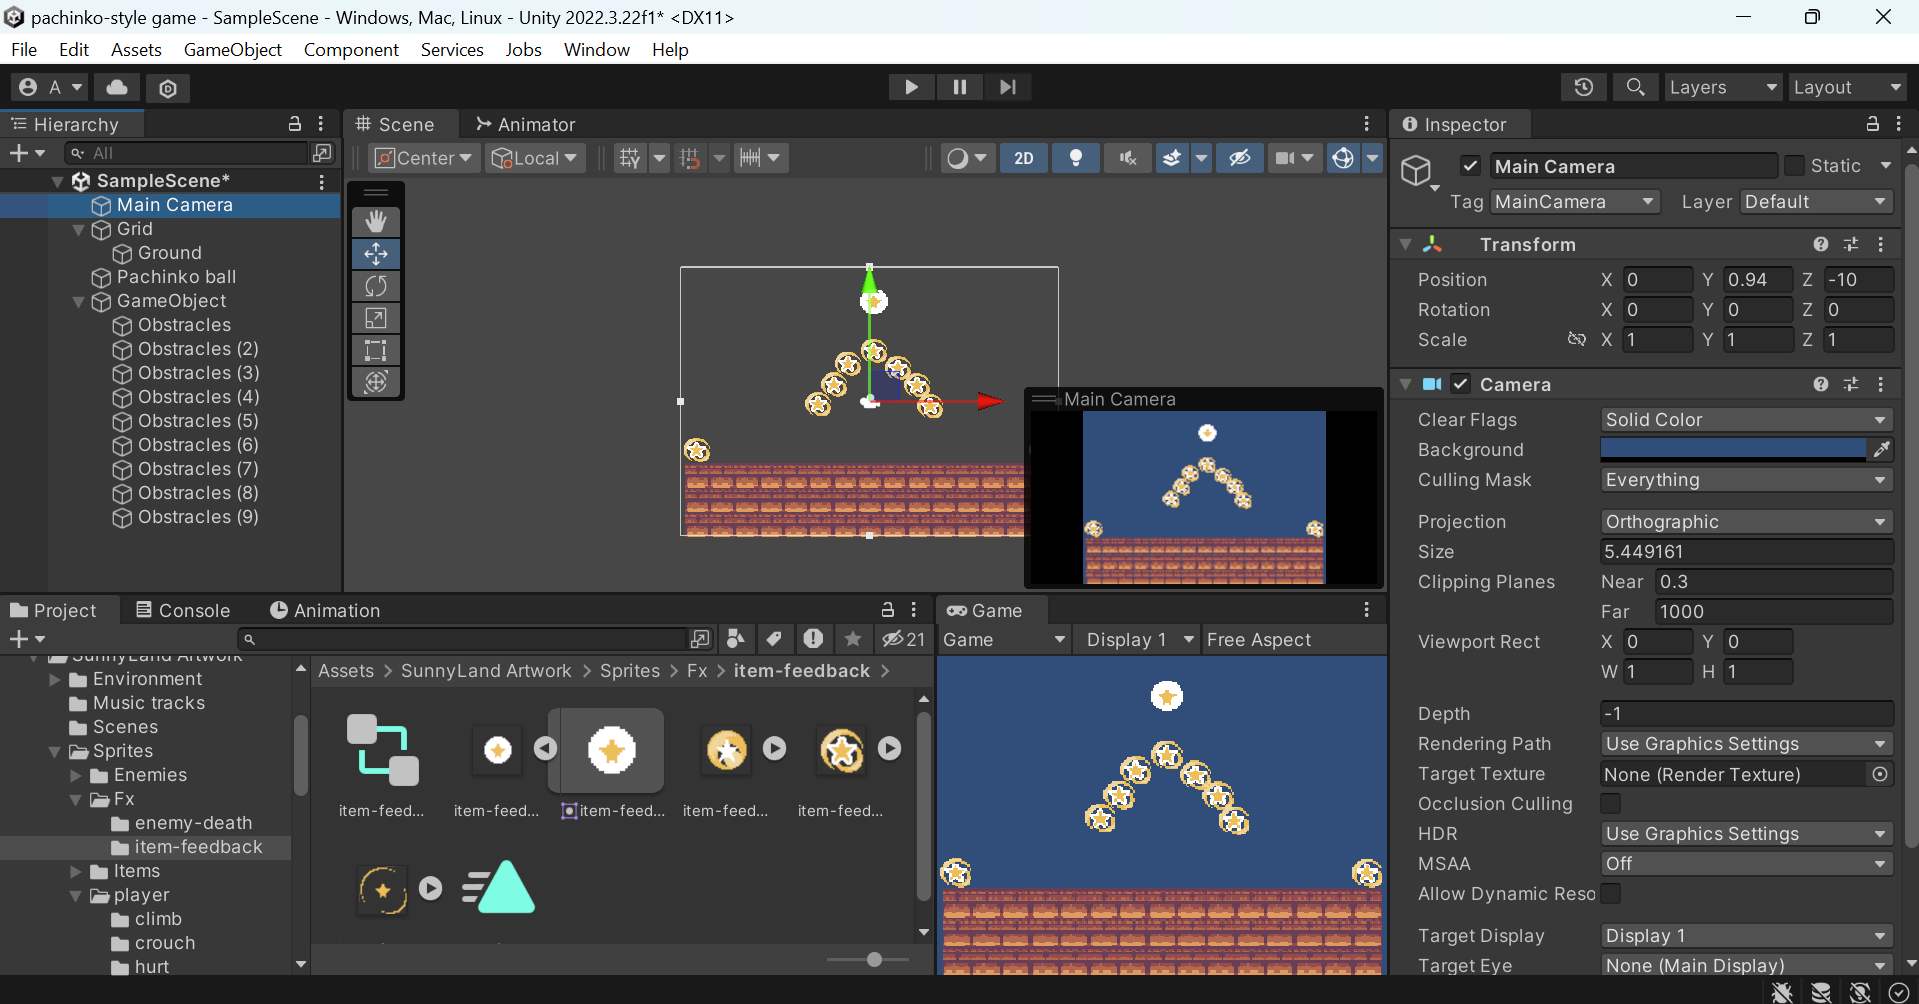This screenshot has width=1919, height=1004.
Task: Toggle 2D mode in the Scene view
Action: [1023, 157]
